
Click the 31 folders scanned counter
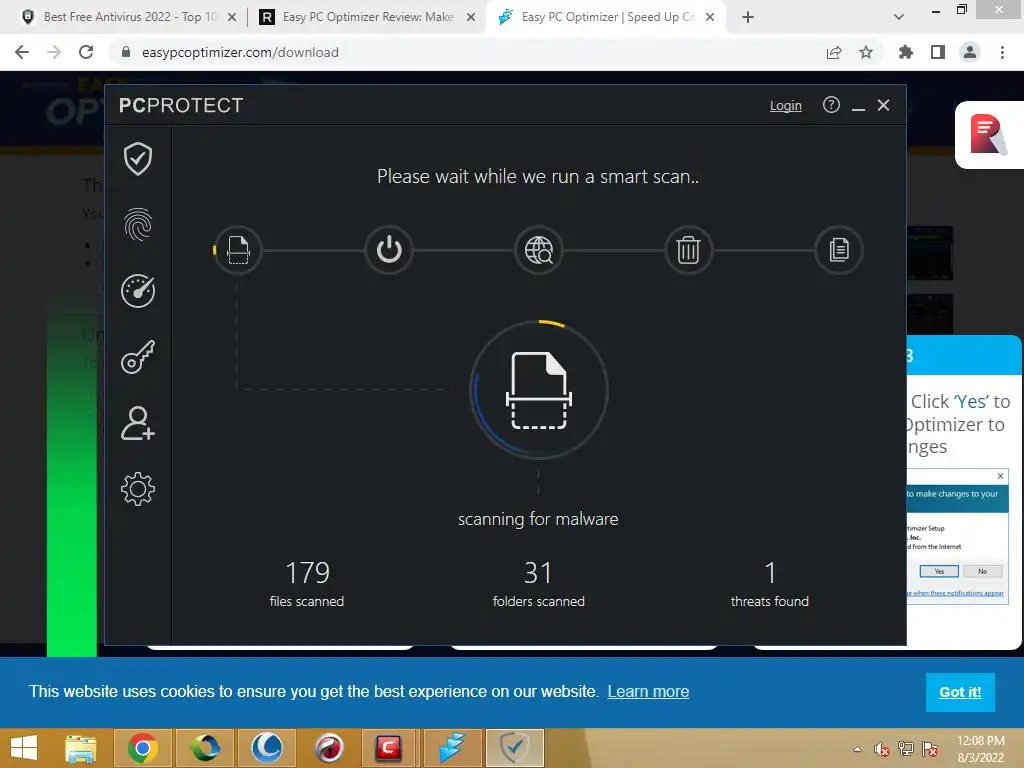pos(539,584)
